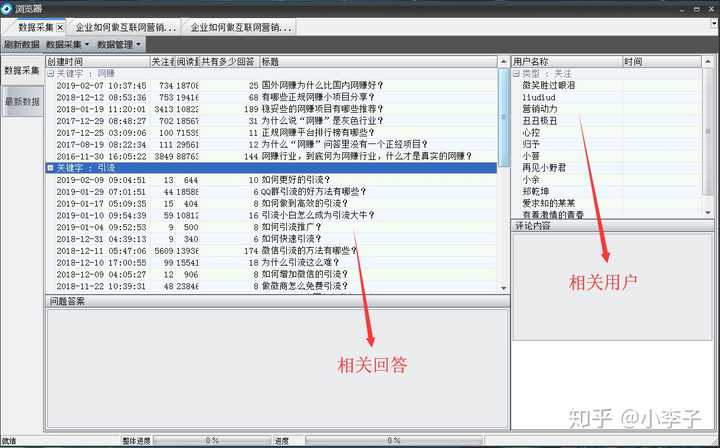Sort by 阅读 column header
Screen dimensions: 720x448
[187, 62]
